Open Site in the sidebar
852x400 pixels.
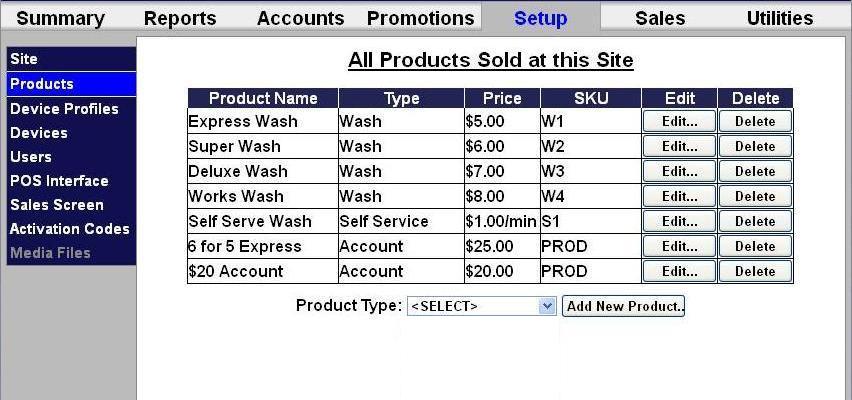tap(24, 60)
